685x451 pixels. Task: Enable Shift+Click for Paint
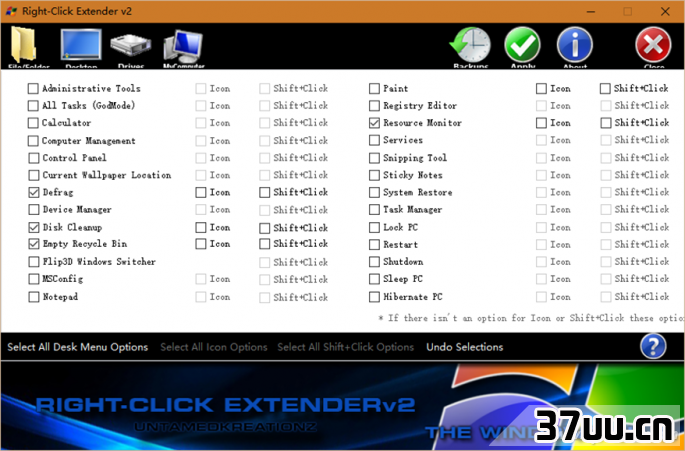[605, 89]
